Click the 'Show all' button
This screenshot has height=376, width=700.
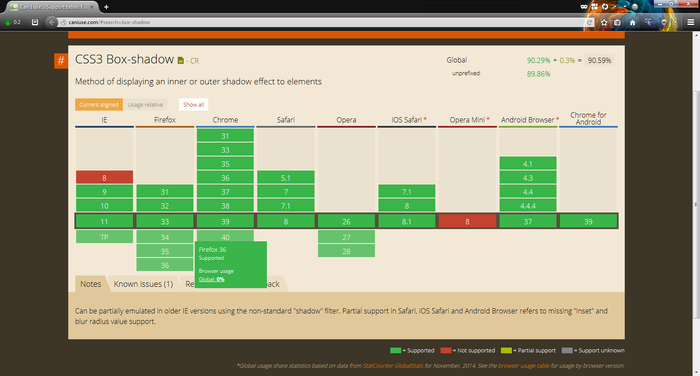[193, 104]
